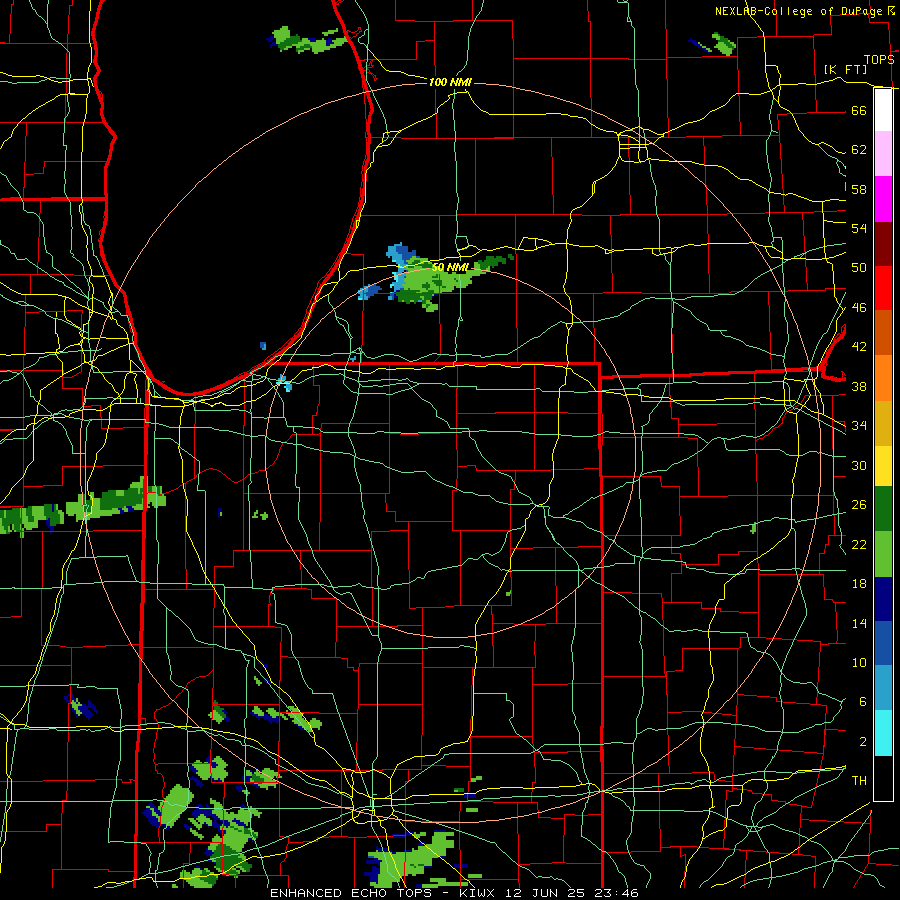The width and height of the screenshot is (900, 900).
Task: Click the 10 value on the legend
Action: [x=859, y=662]
